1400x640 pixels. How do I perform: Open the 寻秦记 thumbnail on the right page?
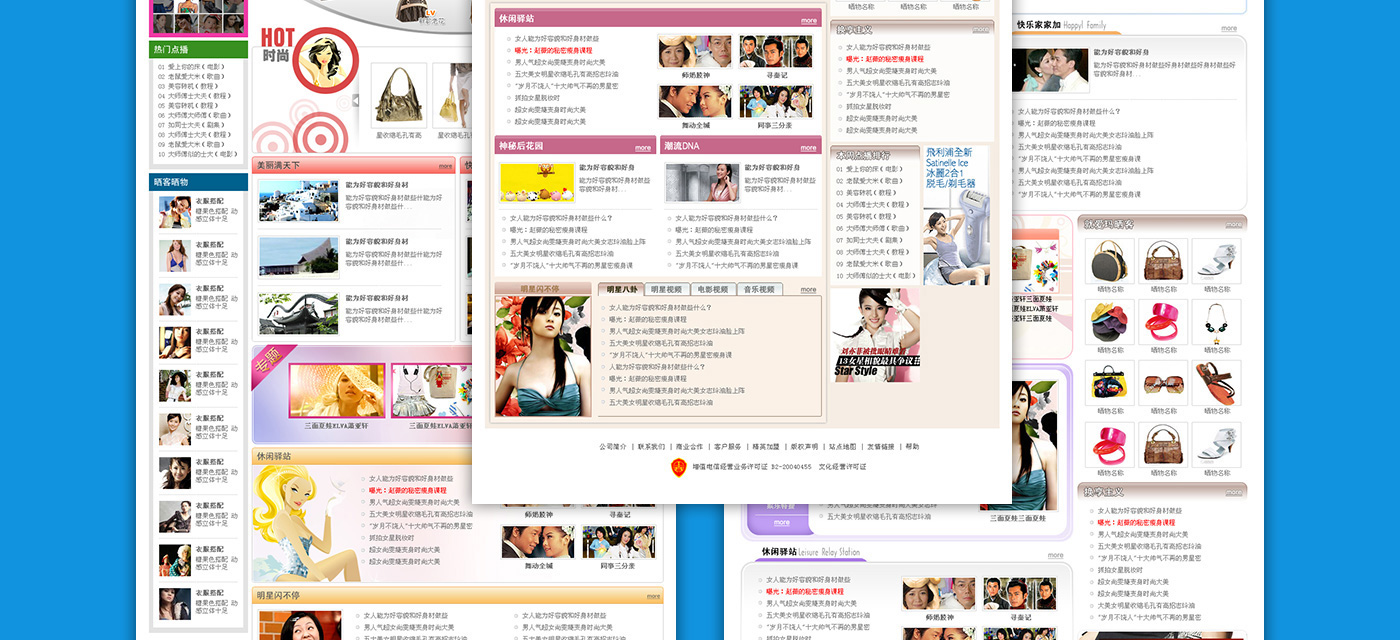coord(1020,594)
